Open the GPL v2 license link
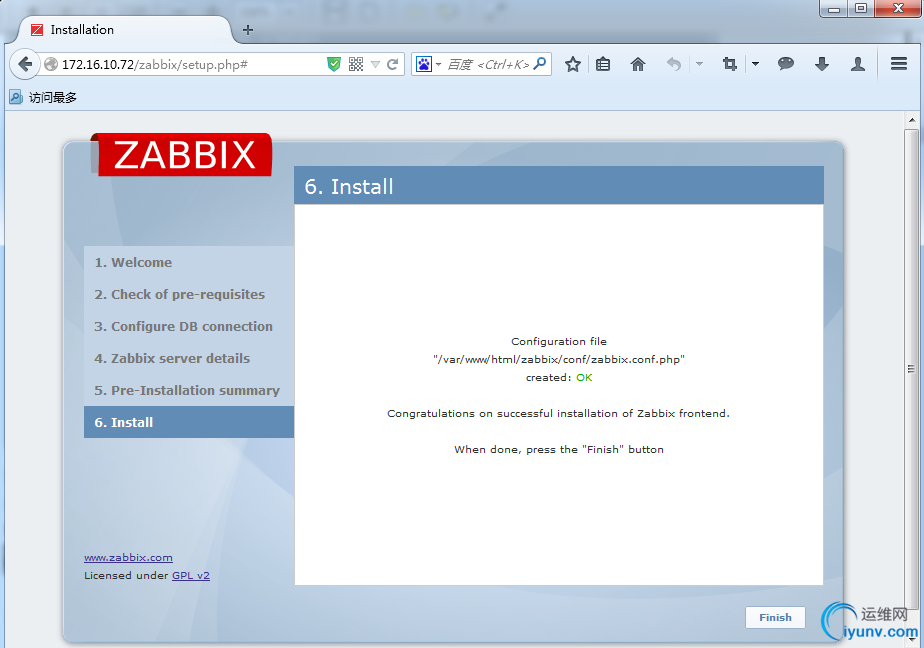This screenshot has width=924, height=648. 191,575
